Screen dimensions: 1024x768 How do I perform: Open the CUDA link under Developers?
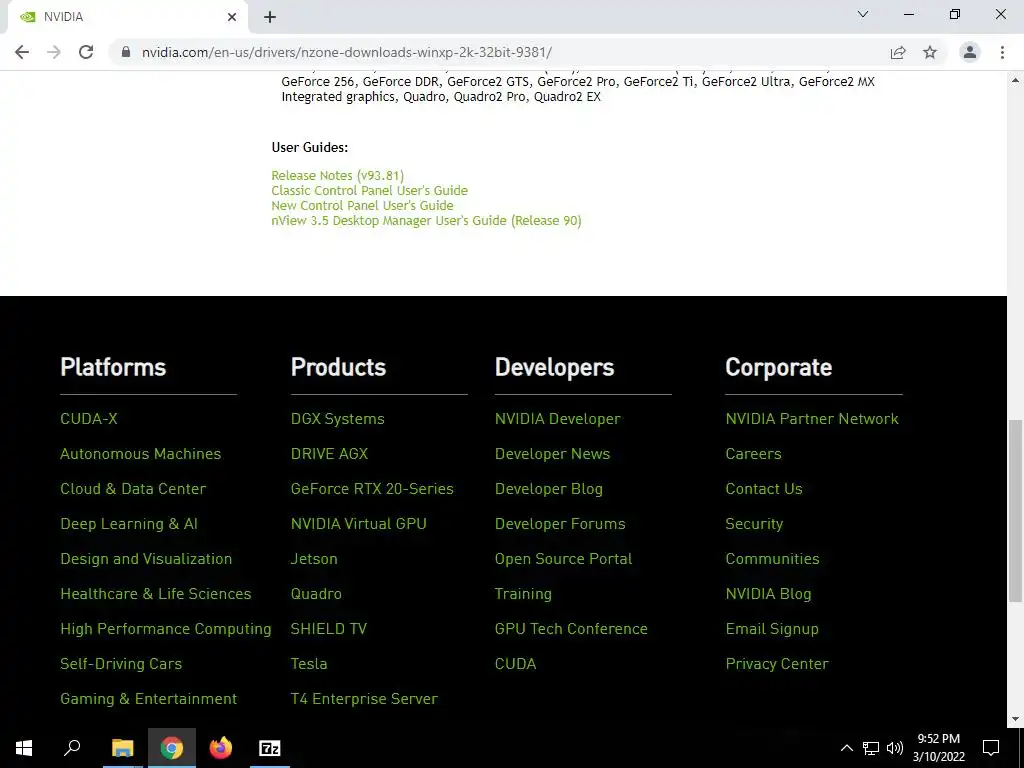515,664
